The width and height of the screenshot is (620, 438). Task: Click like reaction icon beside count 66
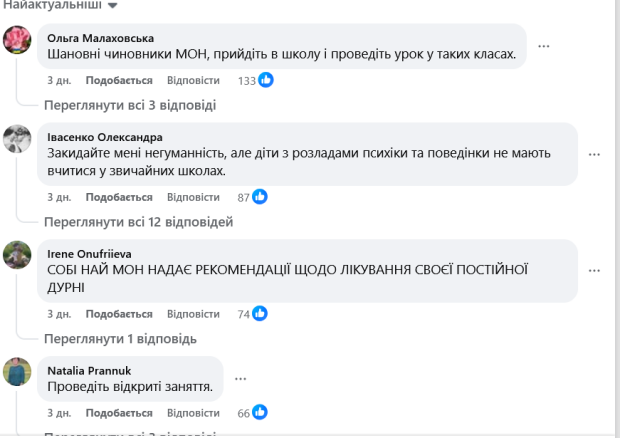coord(259,412)
